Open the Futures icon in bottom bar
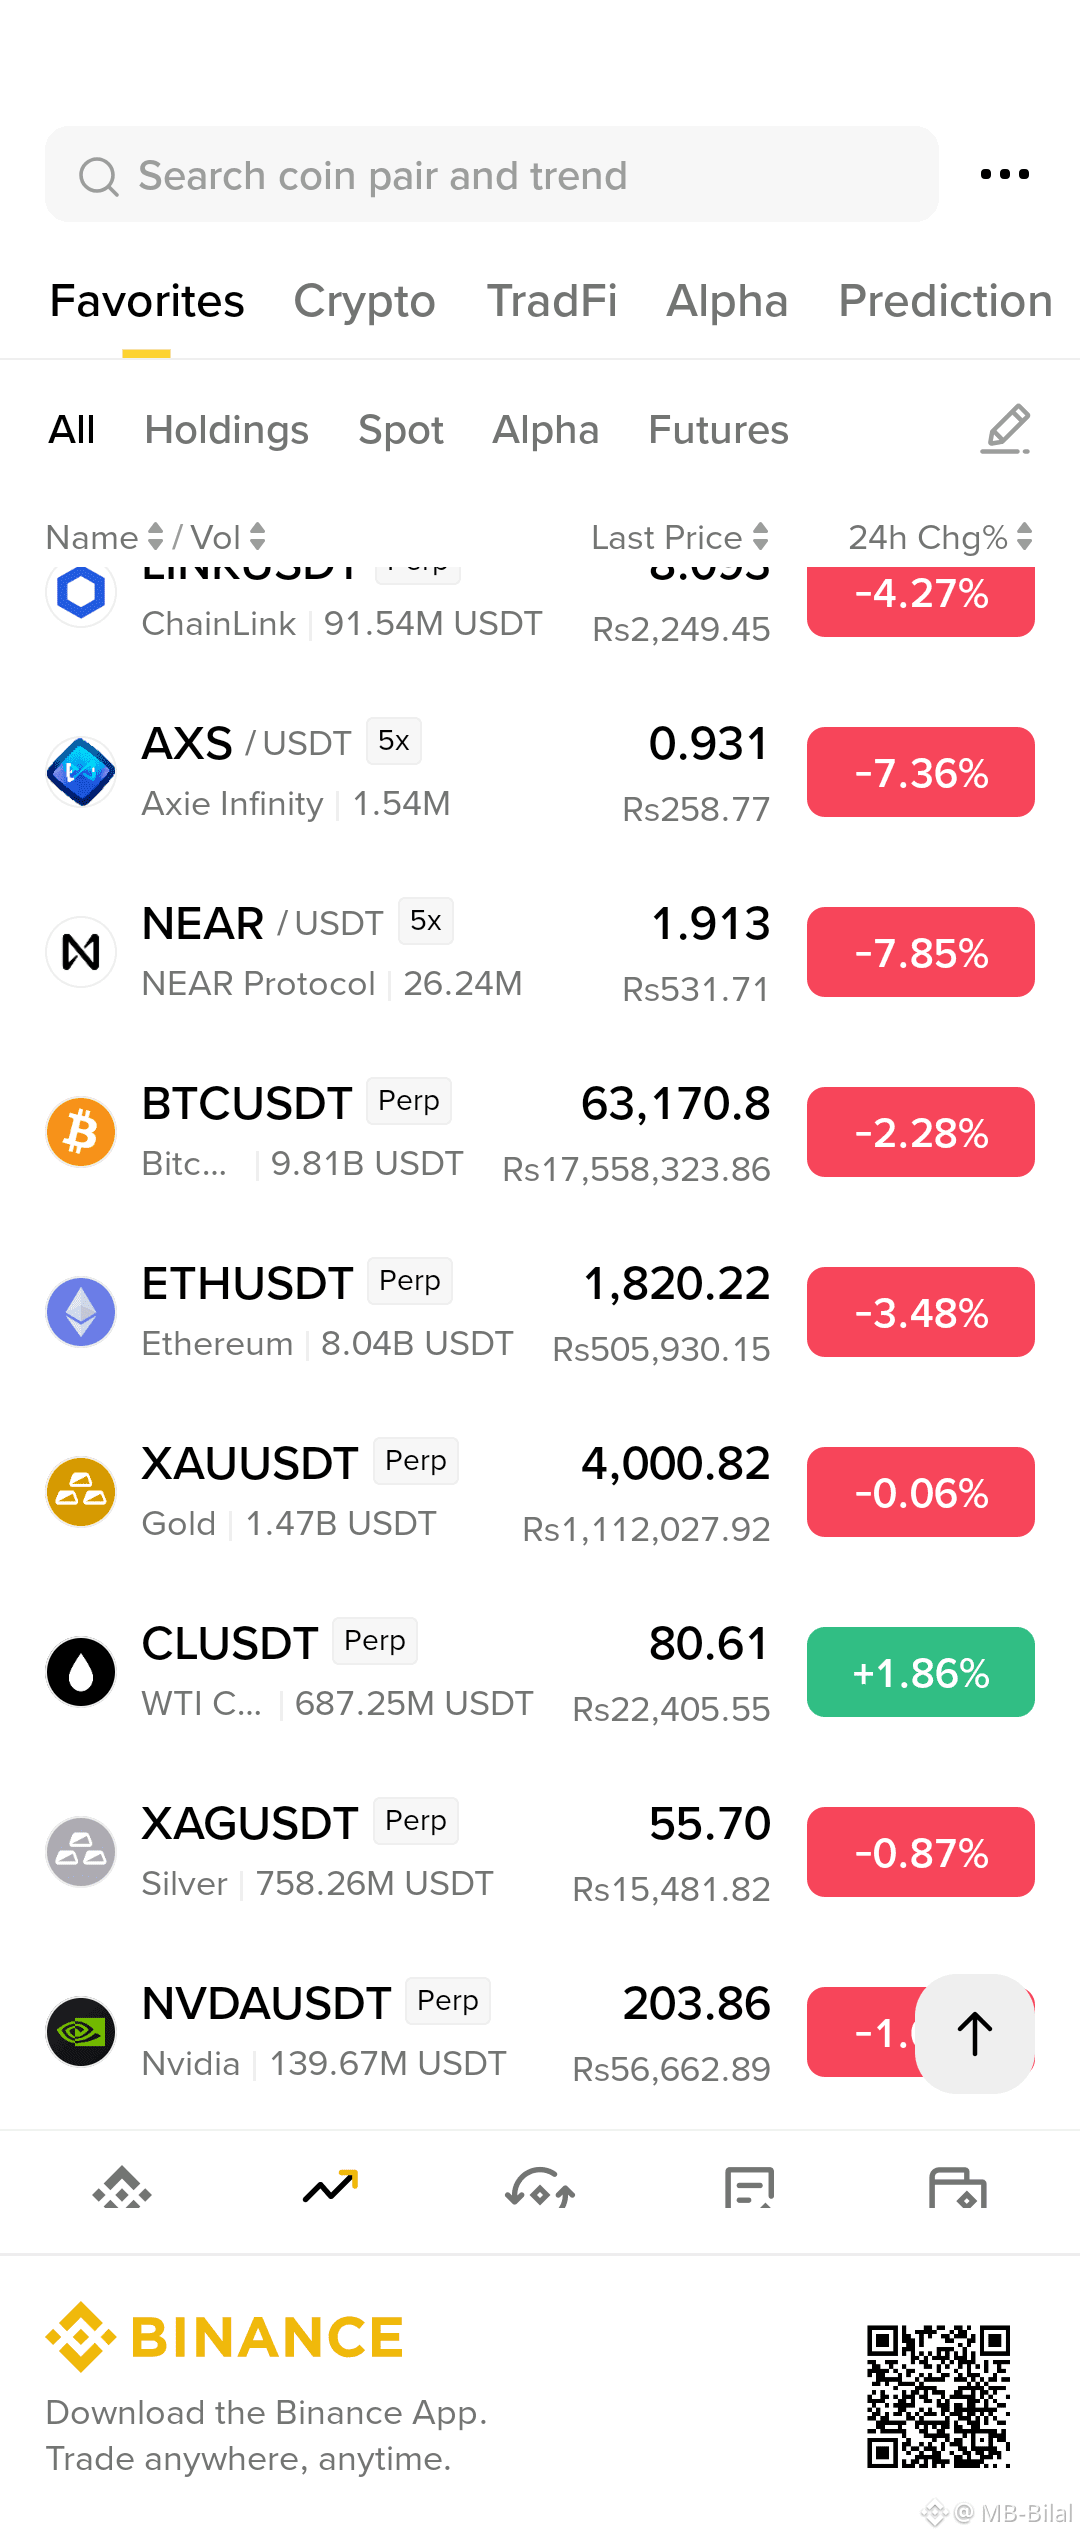 pyautogui.click(x=749, y=2187)
